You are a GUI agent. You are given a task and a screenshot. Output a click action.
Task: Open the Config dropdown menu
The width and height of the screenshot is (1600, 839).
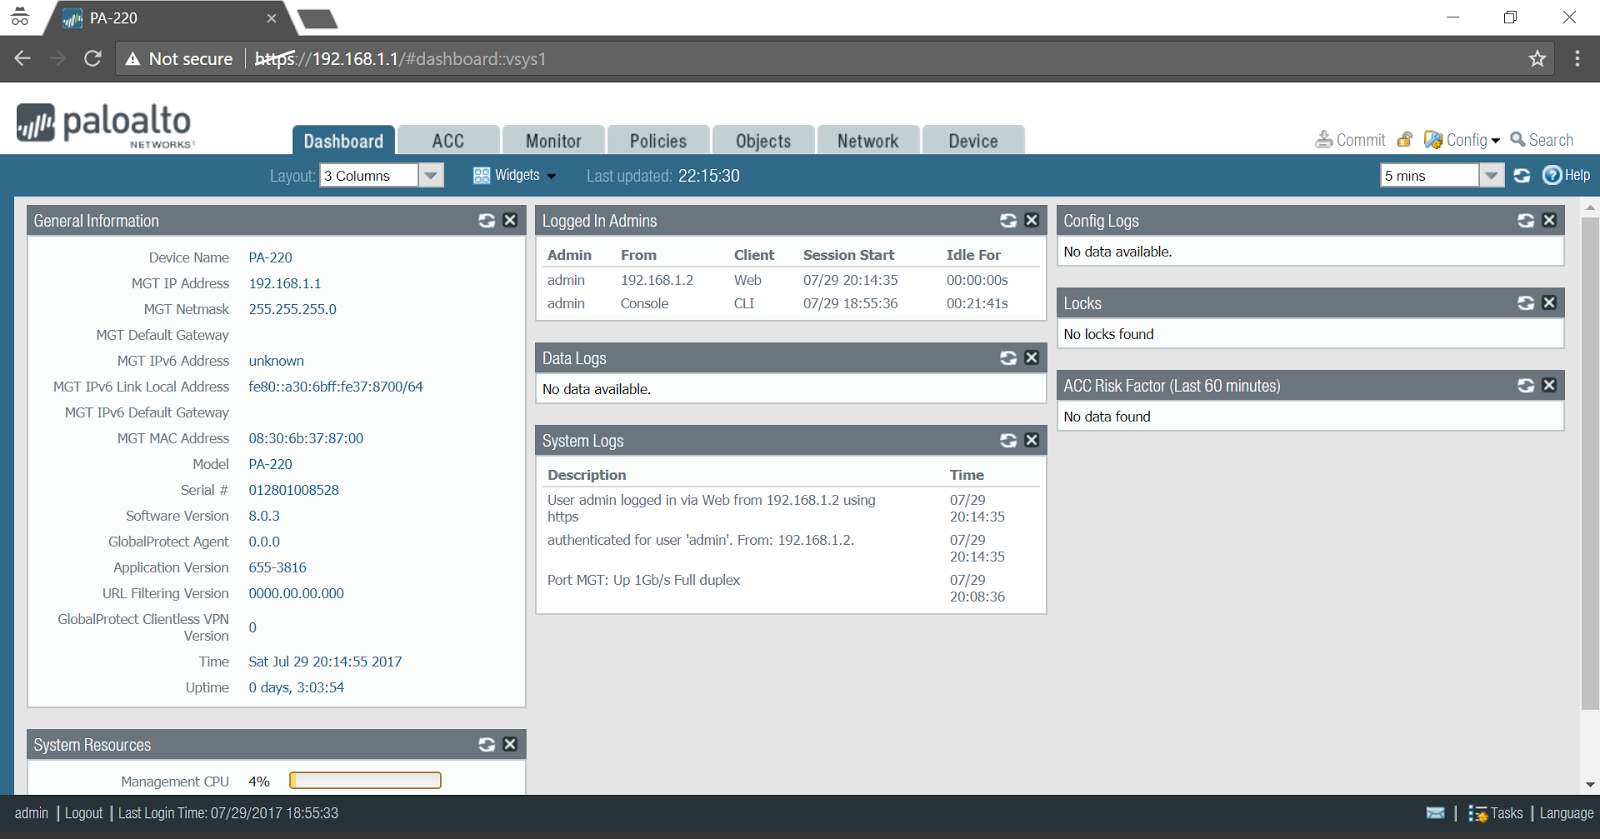pyautogui.click(x=1462, y=140)
